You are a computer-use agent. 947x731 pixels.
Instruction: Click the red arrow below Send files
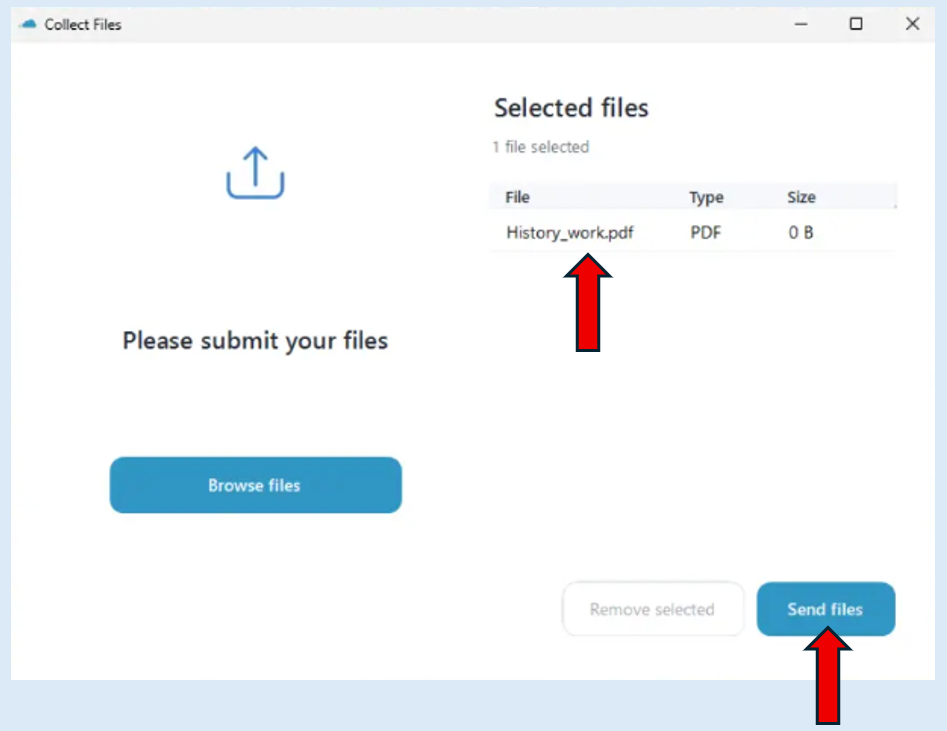(x=827, y=676)
